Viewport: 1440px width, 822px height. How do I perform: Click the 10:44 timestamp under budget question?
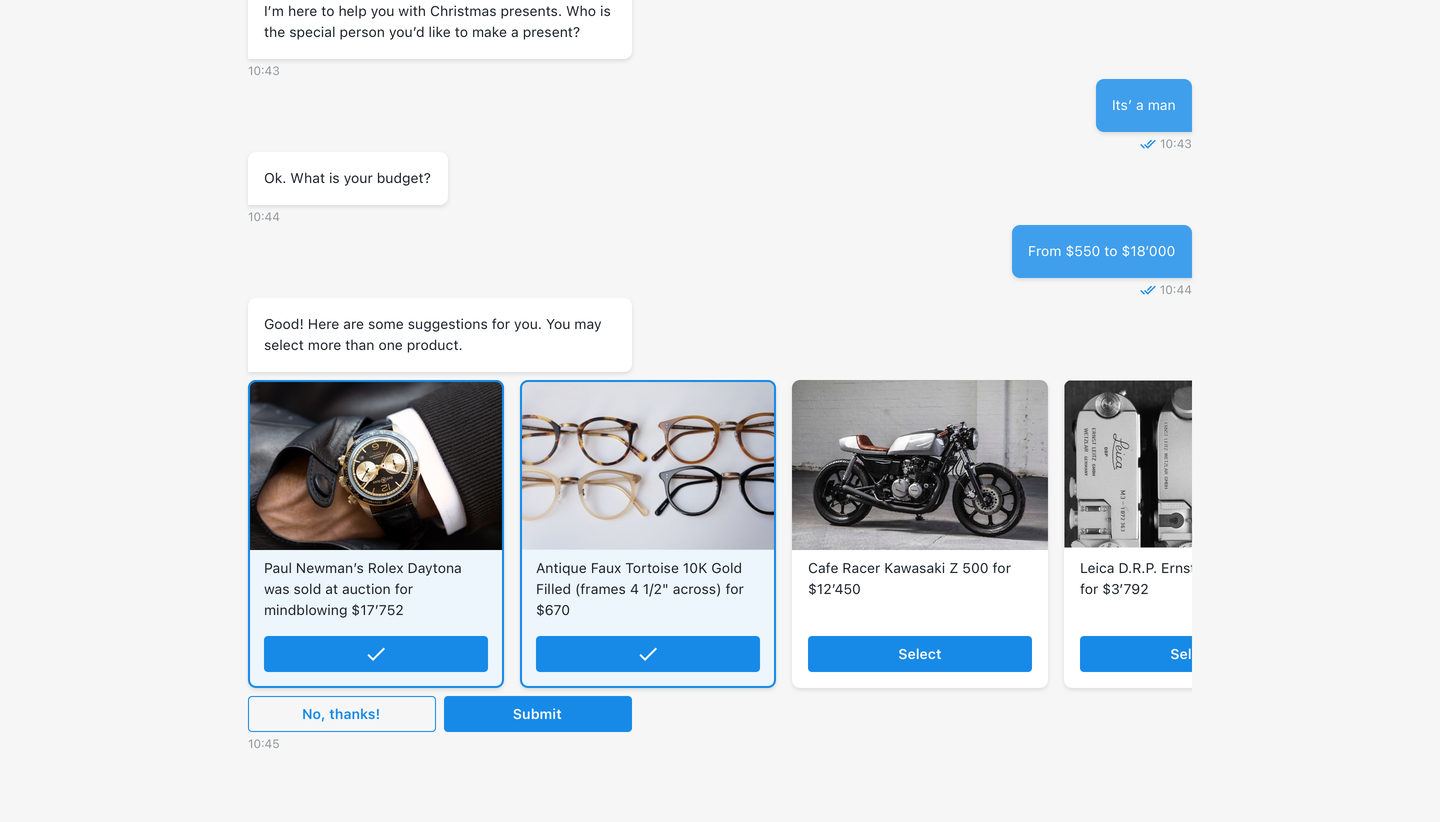click(x=264, y=217)
